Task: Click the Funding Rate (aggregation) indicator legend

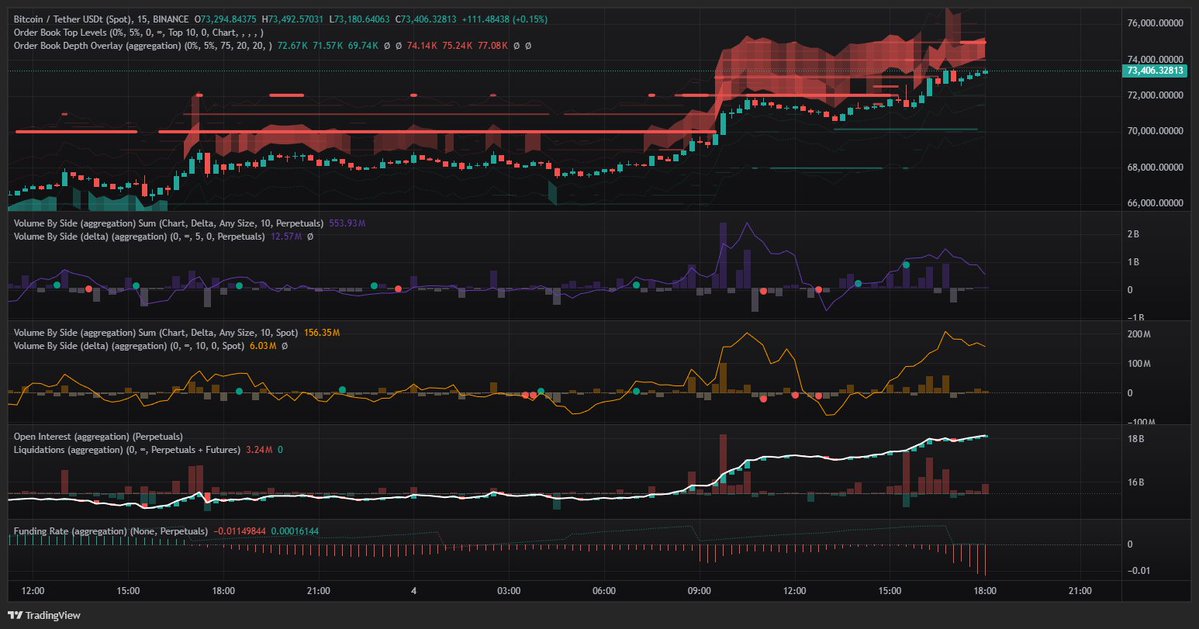Action: (110, 531)
